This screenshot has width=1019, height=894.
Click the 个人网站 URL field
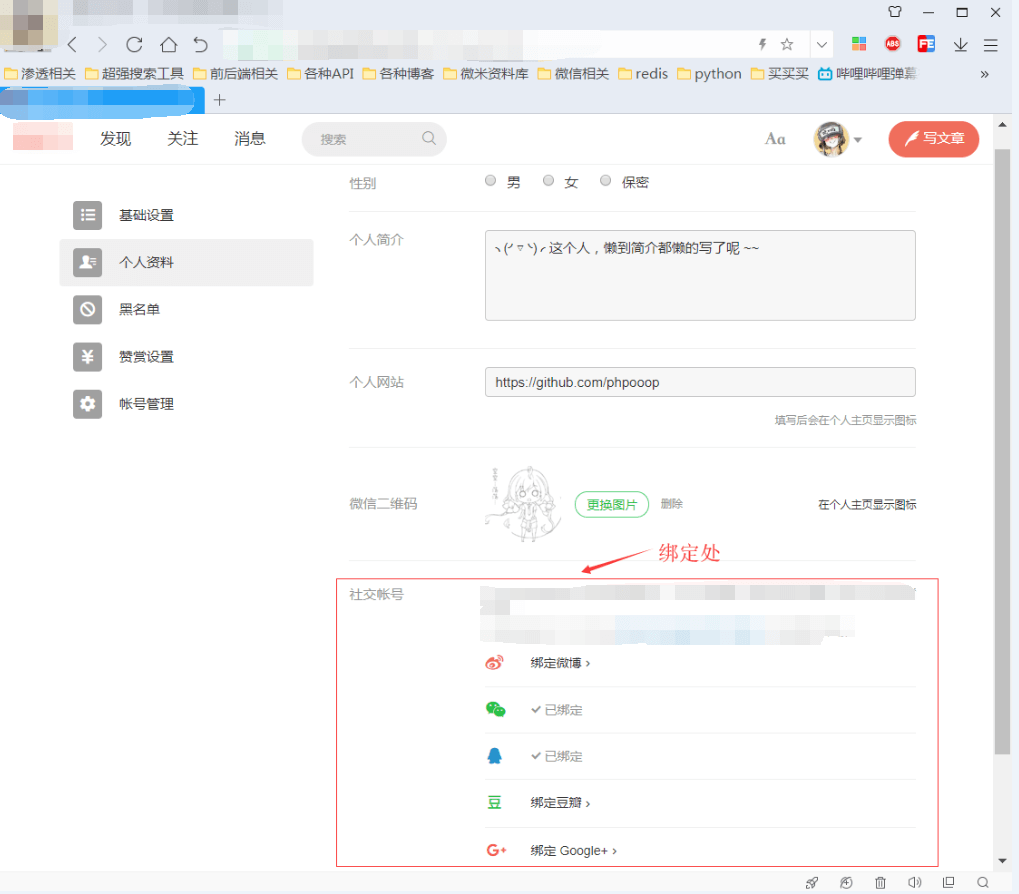tap(700, 382)
